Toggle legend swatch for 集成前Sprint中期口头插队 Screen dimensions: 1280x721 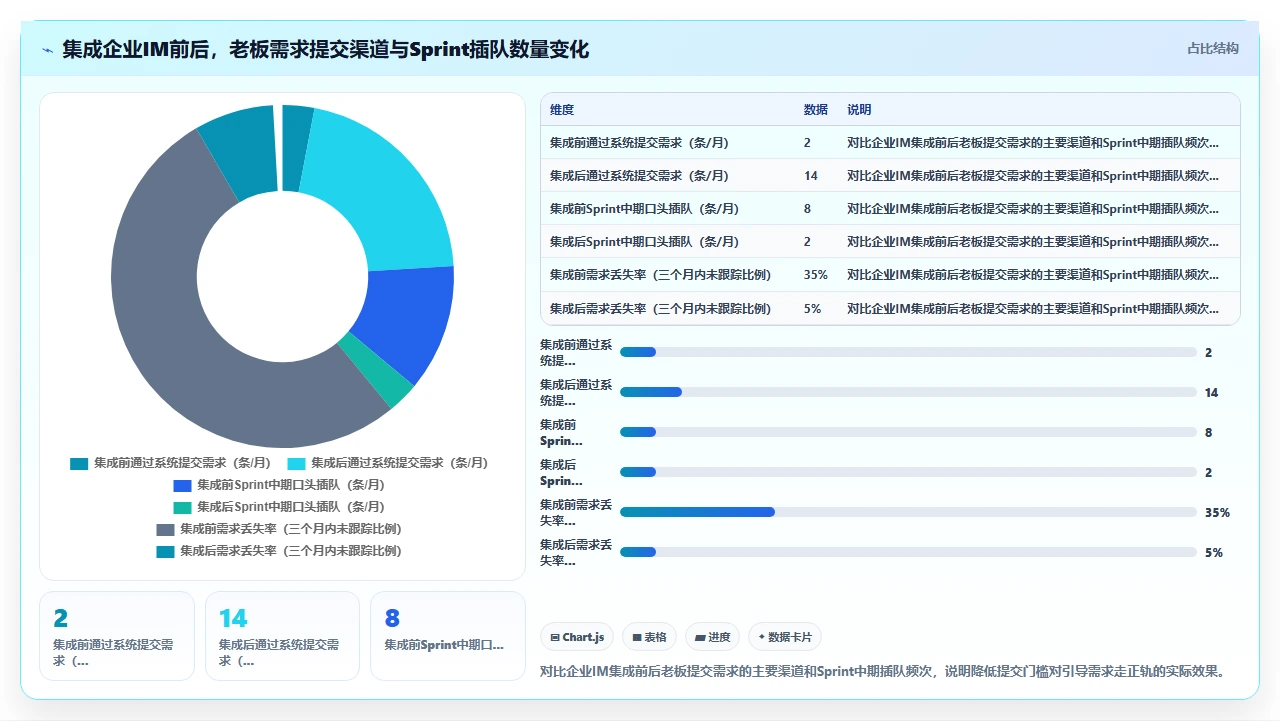pyautogui.click(x=182, y=486)
